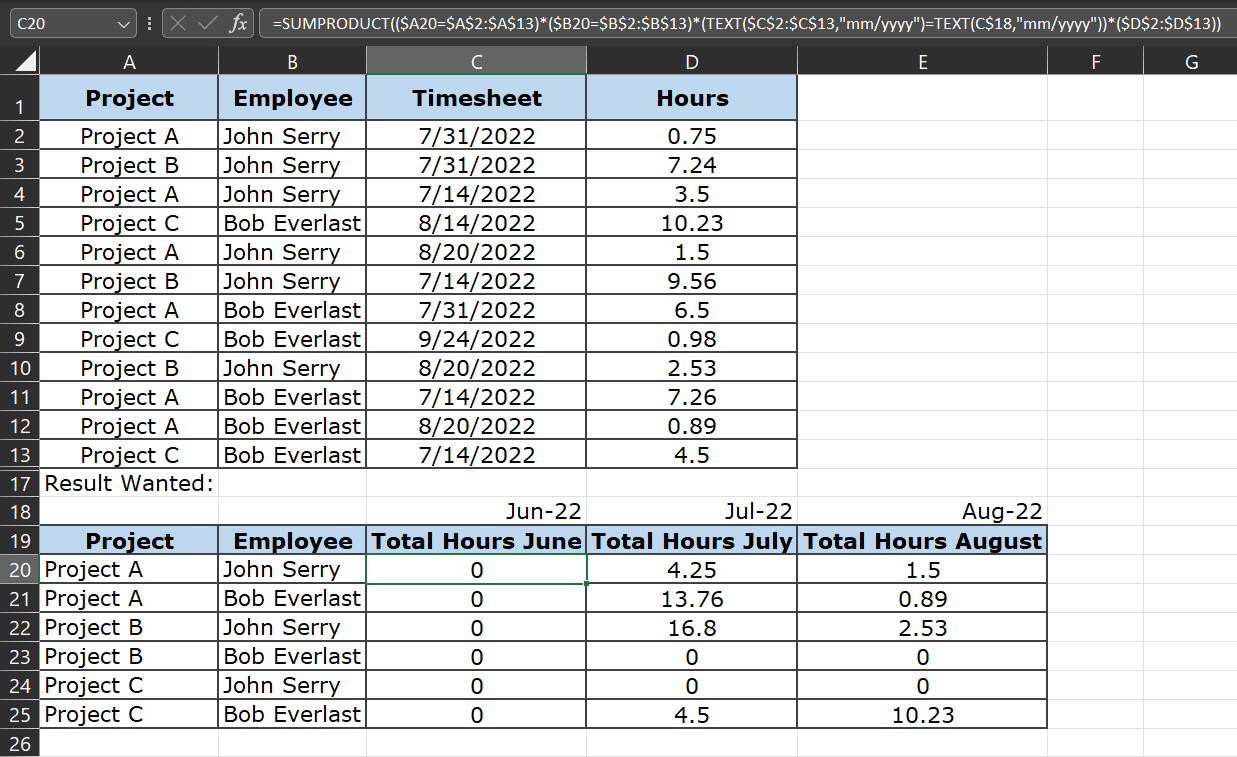Click Bob Everlast in row 25

pyautogui.click(x=292, y=714)
